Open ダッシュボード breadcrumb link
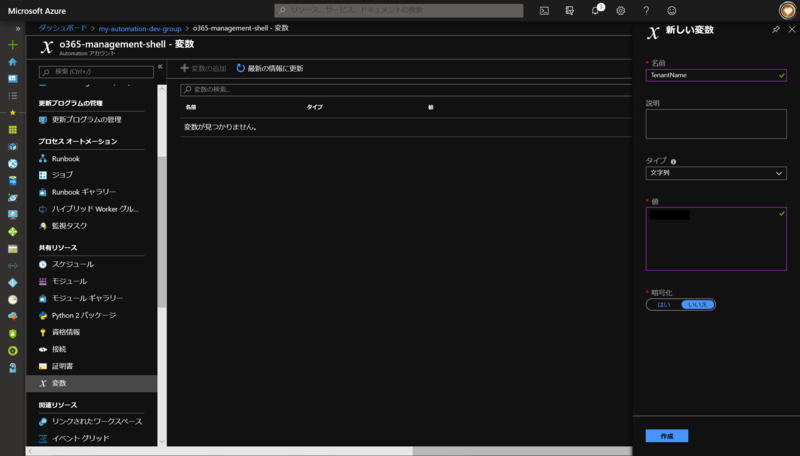This screenshot has height=456, width=800. click(x=63, y=28)
